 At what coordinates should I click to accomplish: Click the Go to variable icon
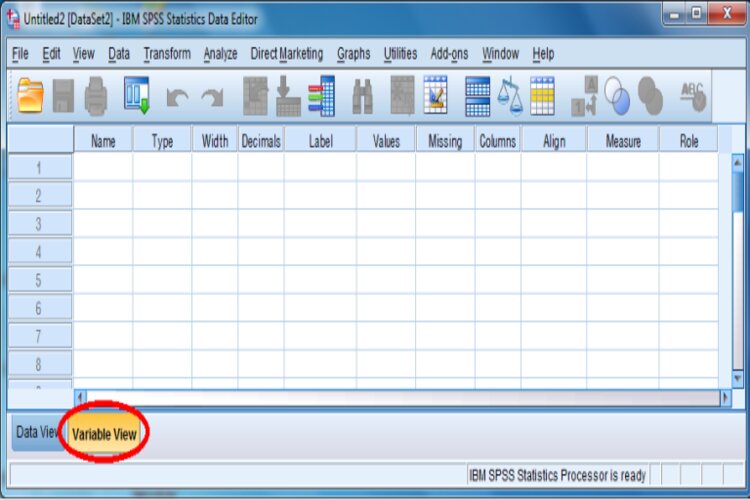click(x=288, y=96)
